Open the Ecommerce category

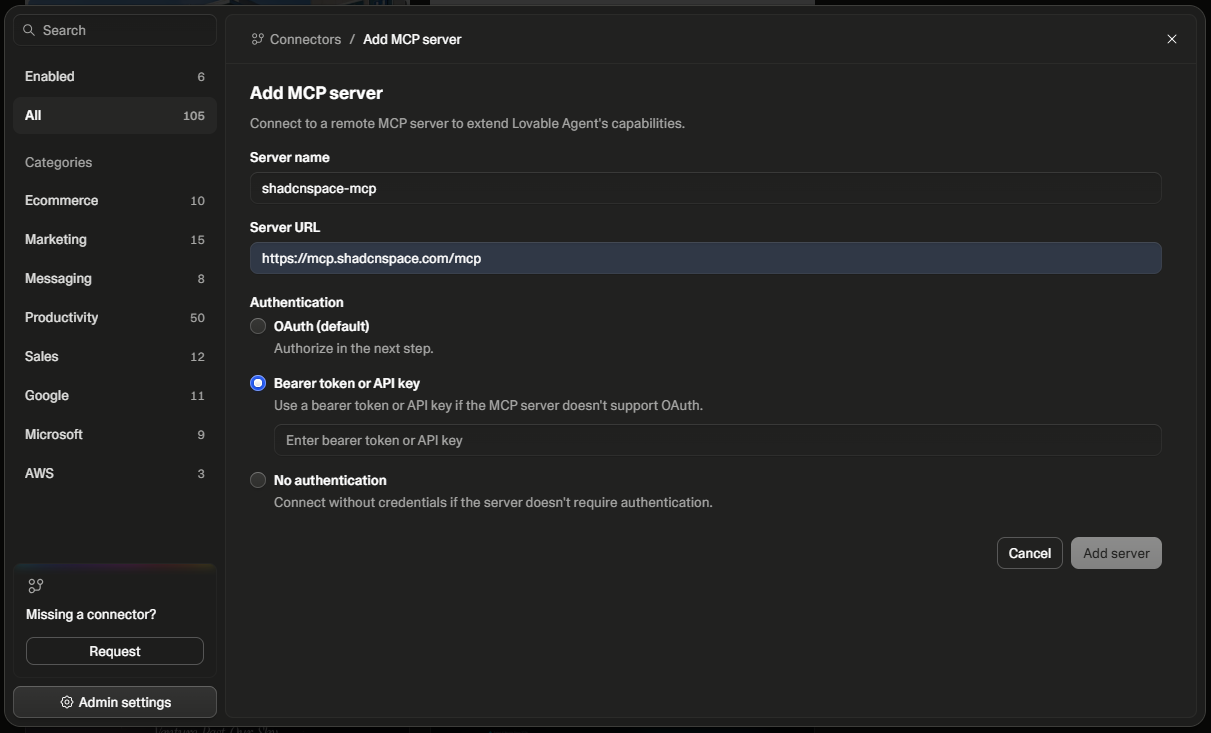pyautogui.click(x=115, y=200)
